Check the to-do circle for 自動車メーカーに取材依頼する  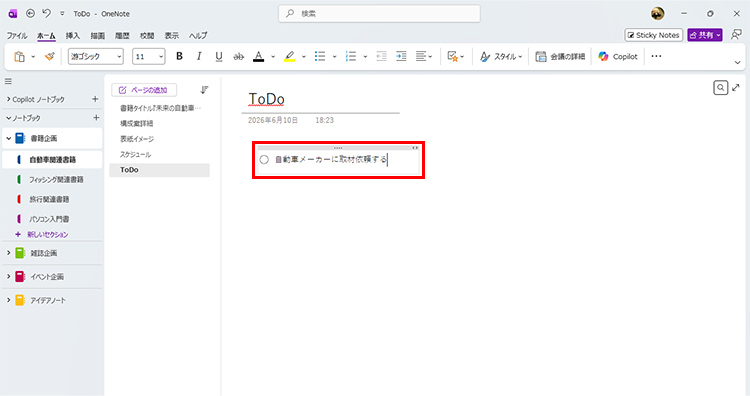tap(264, 160)
